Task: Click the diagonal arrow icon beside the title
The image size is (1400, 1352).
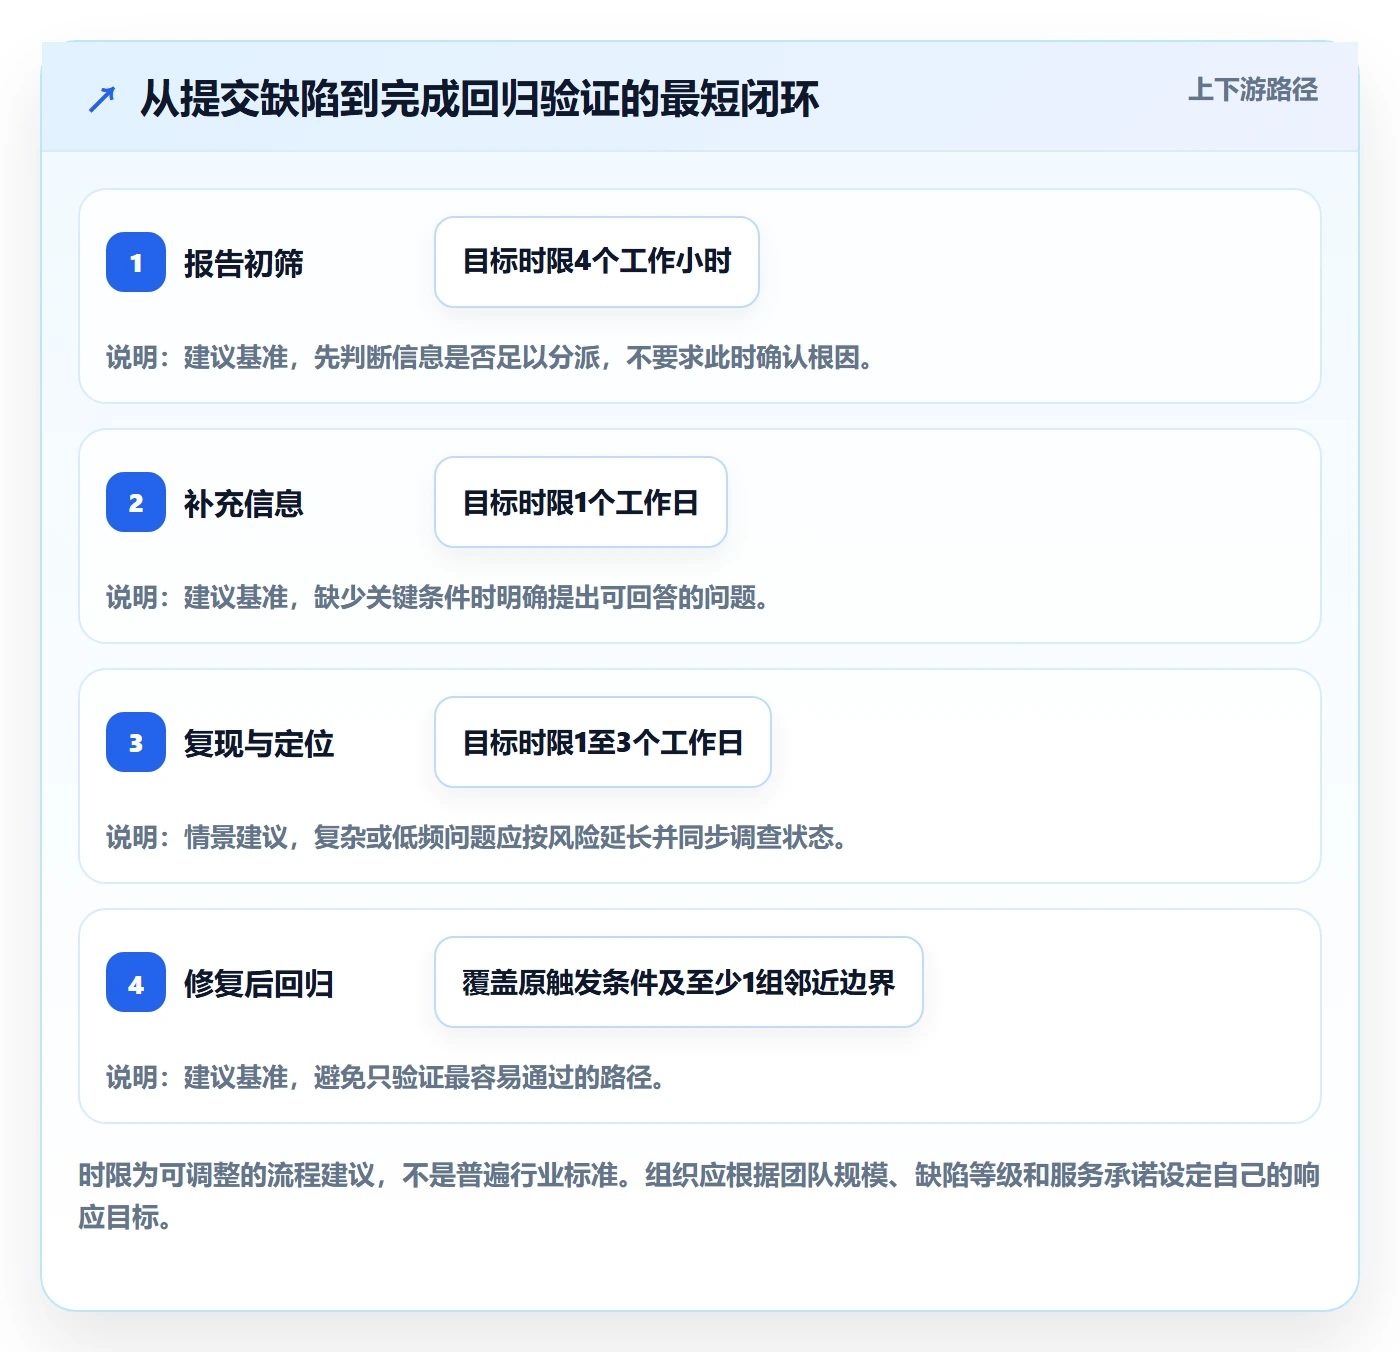Action: [102, 99]
